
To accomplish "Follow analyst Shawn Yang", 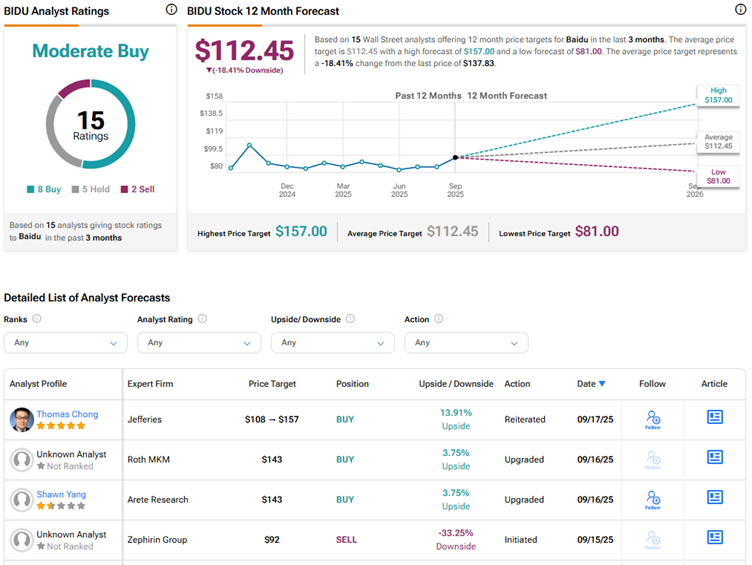I will (652, 499).
